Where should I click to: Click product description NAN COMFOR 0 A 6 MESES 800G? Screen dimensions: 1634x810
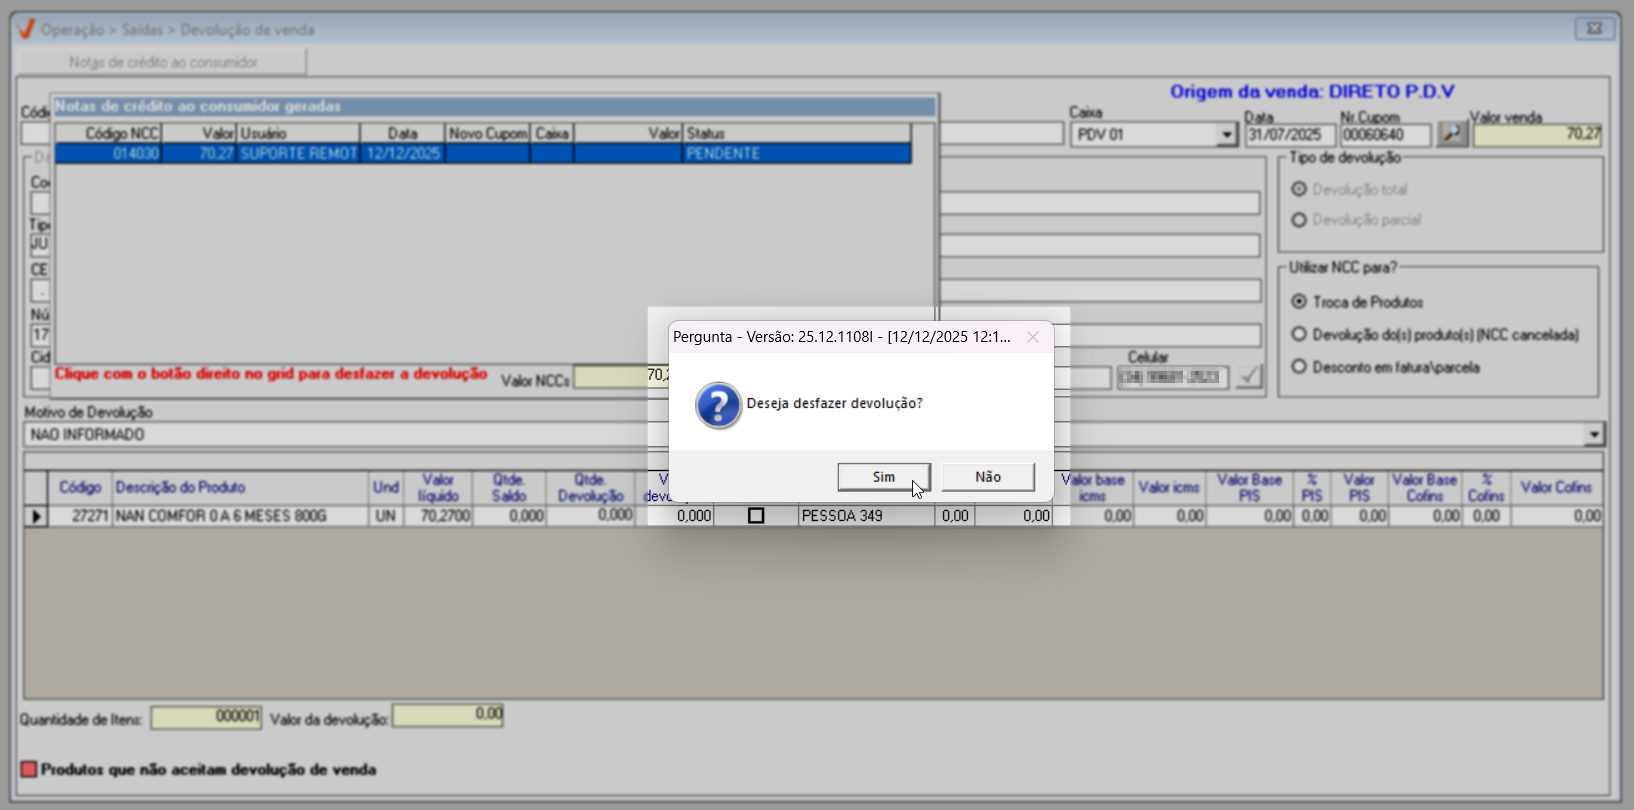pyautogui.click(x=240, y=516)
